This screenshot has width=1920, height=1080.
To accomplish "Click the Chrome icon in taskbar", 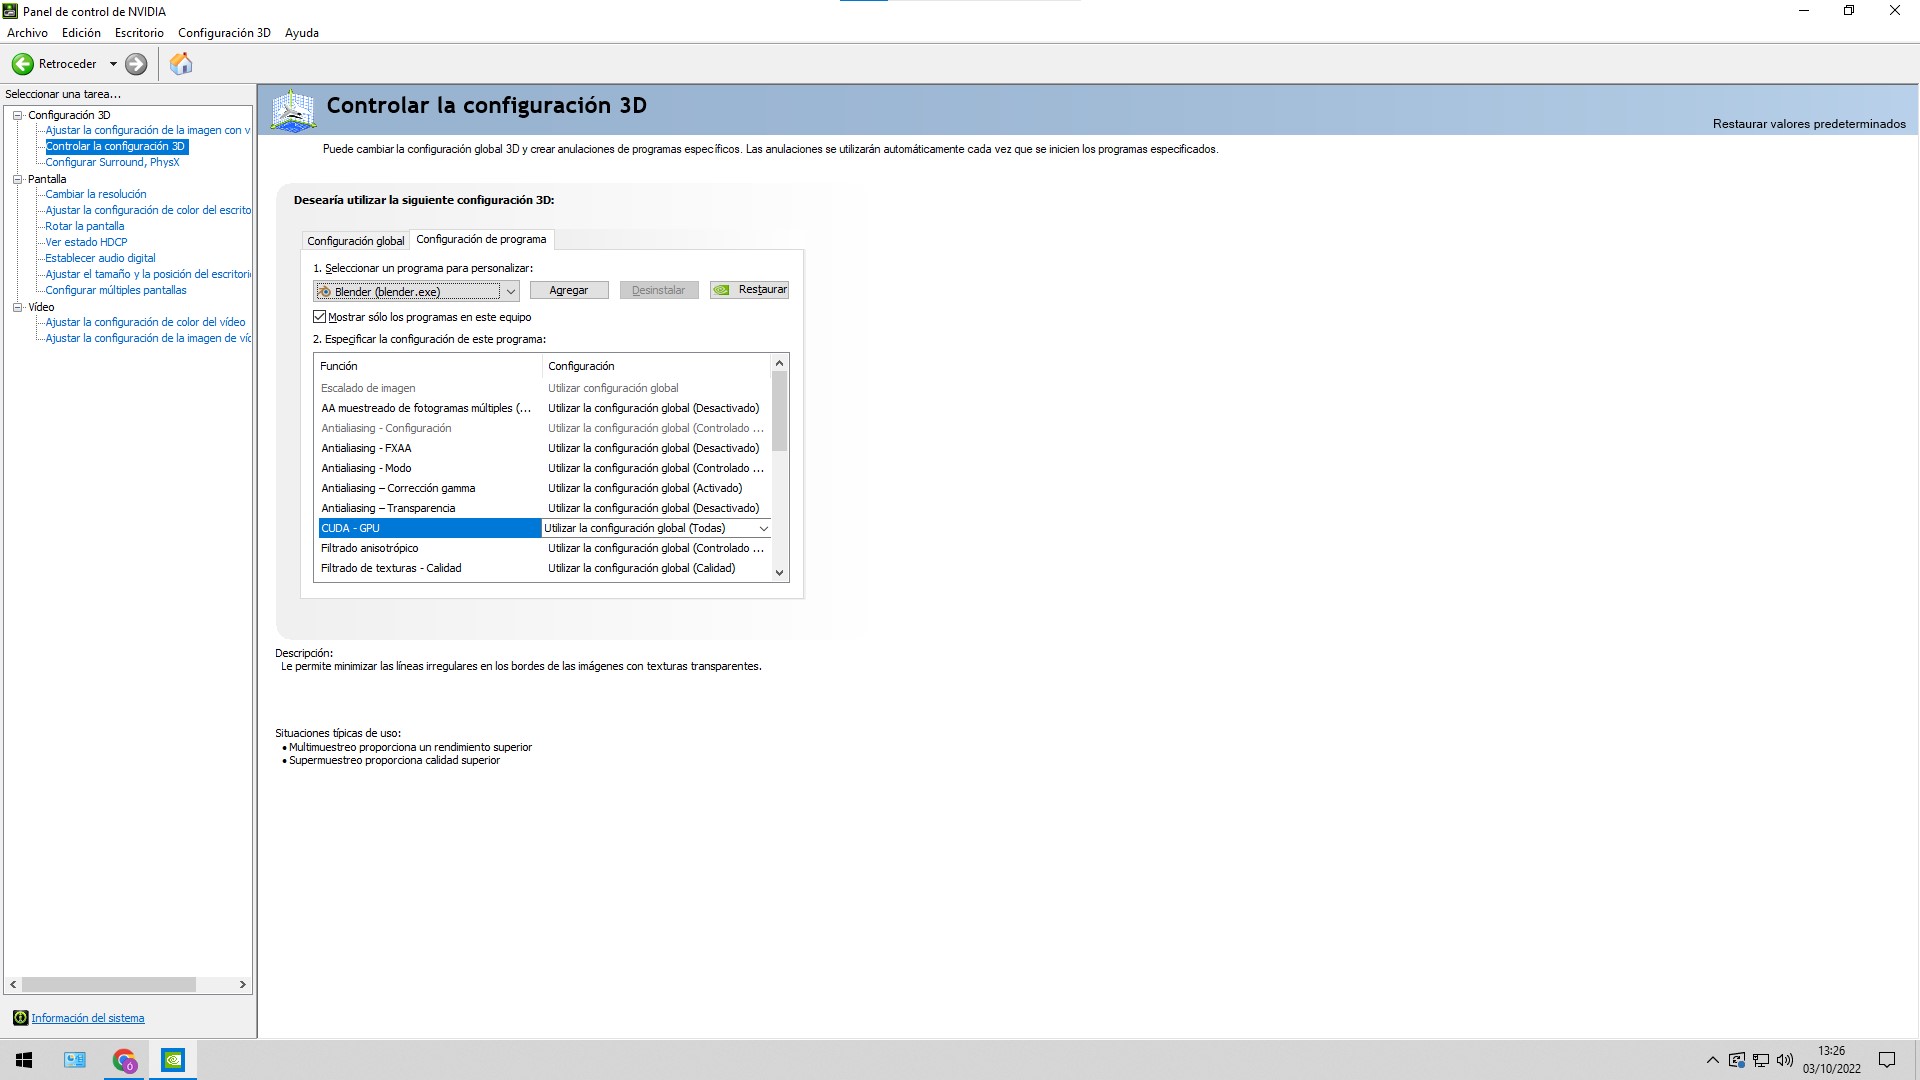I will pos(124,1060).
